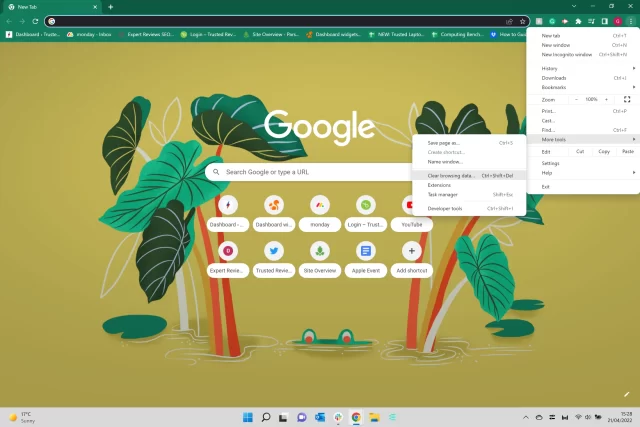The height and width of the screenshot is (427, 640).
Task: Click the reload page icon
Action: click(36, 21)
